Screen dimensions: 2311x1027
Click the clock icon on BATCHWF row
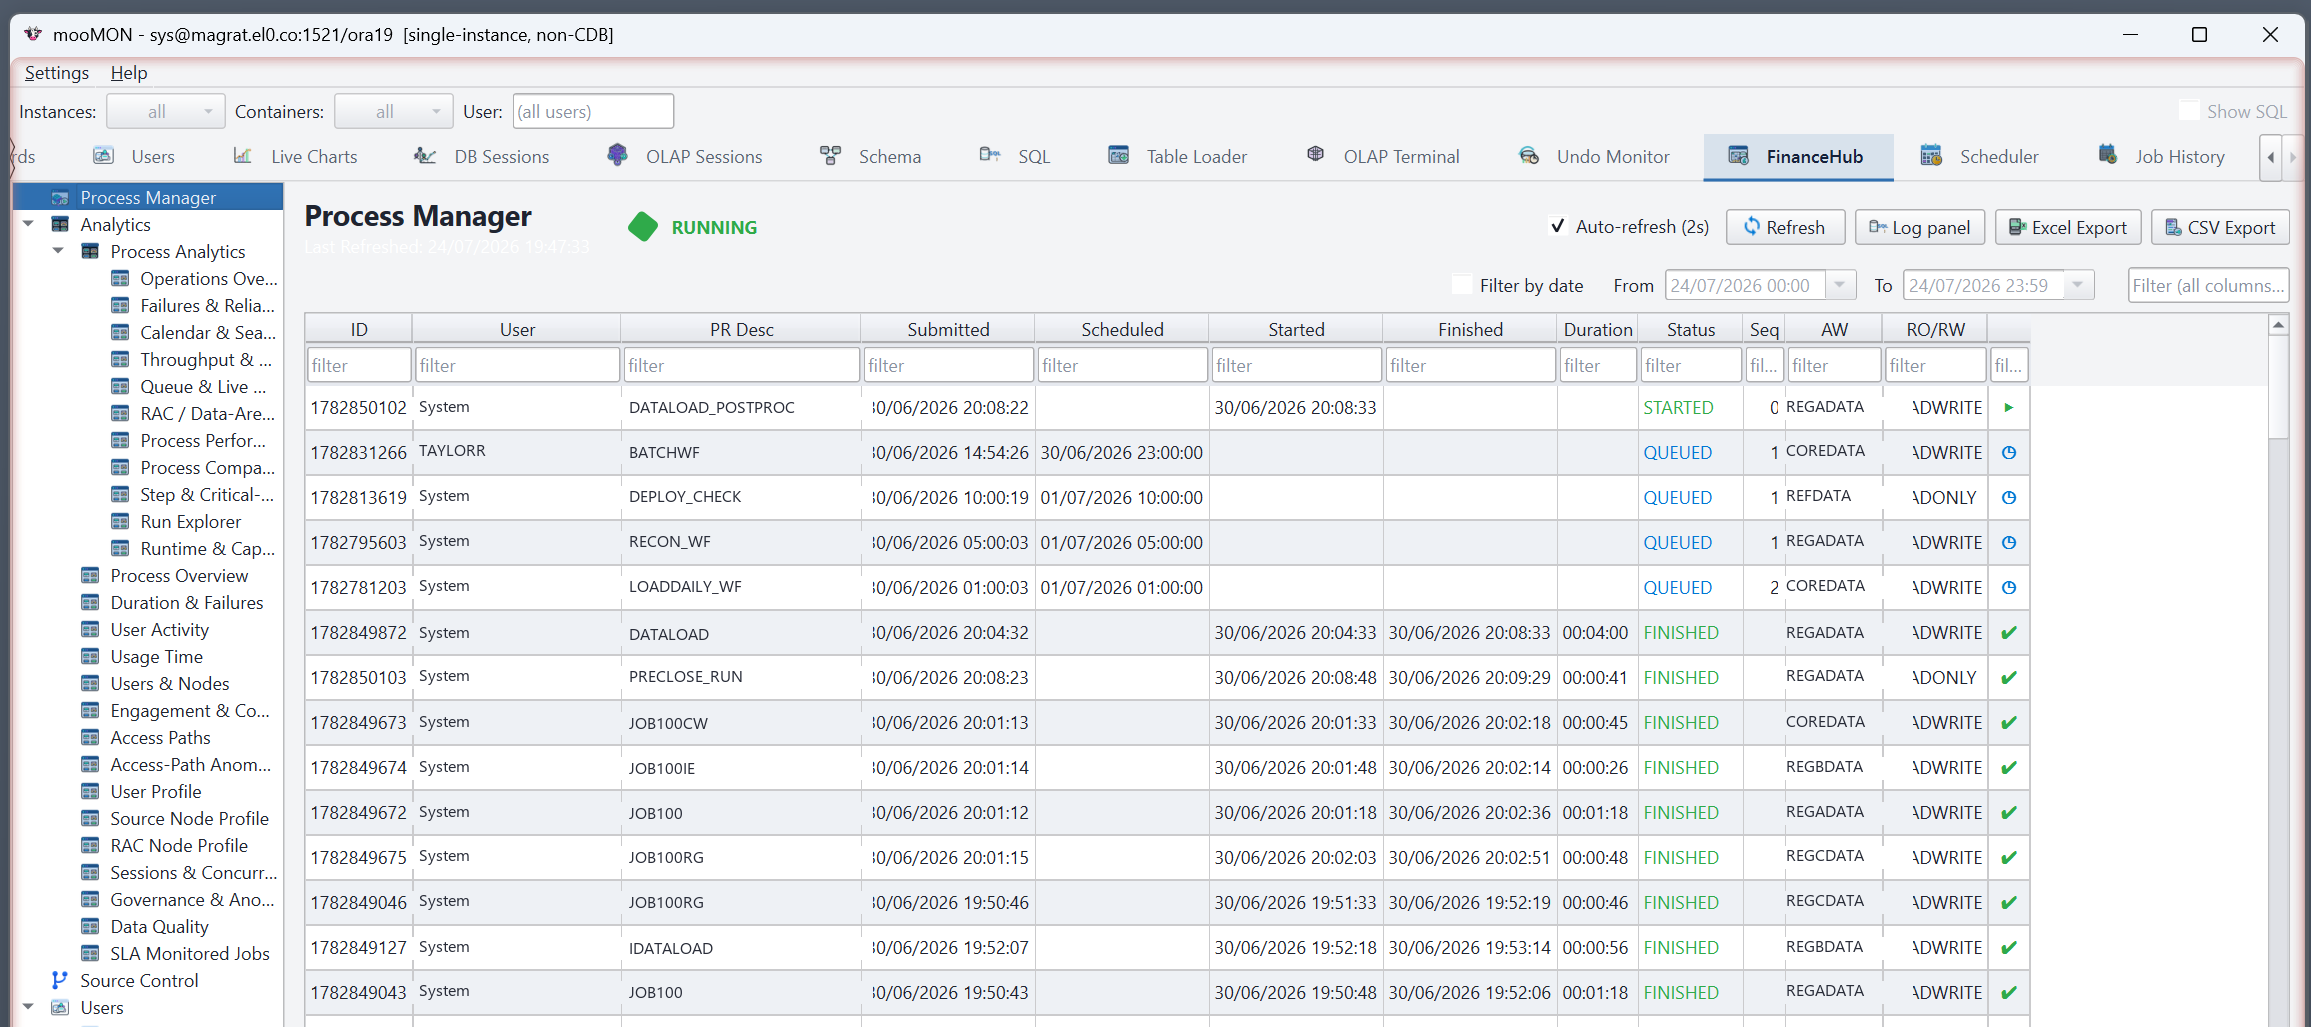pos(2009,452)
